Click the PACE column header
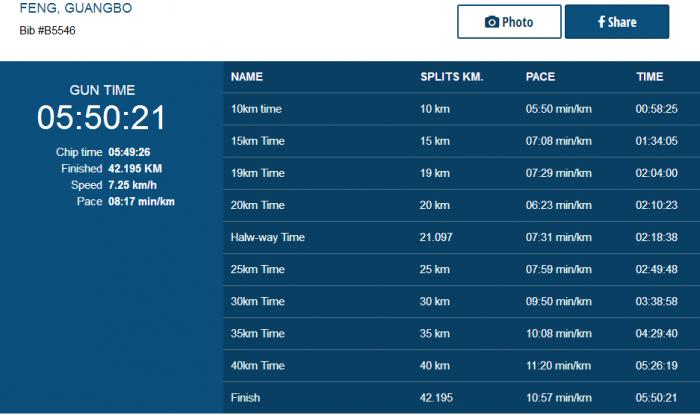 tap(540, 77)
